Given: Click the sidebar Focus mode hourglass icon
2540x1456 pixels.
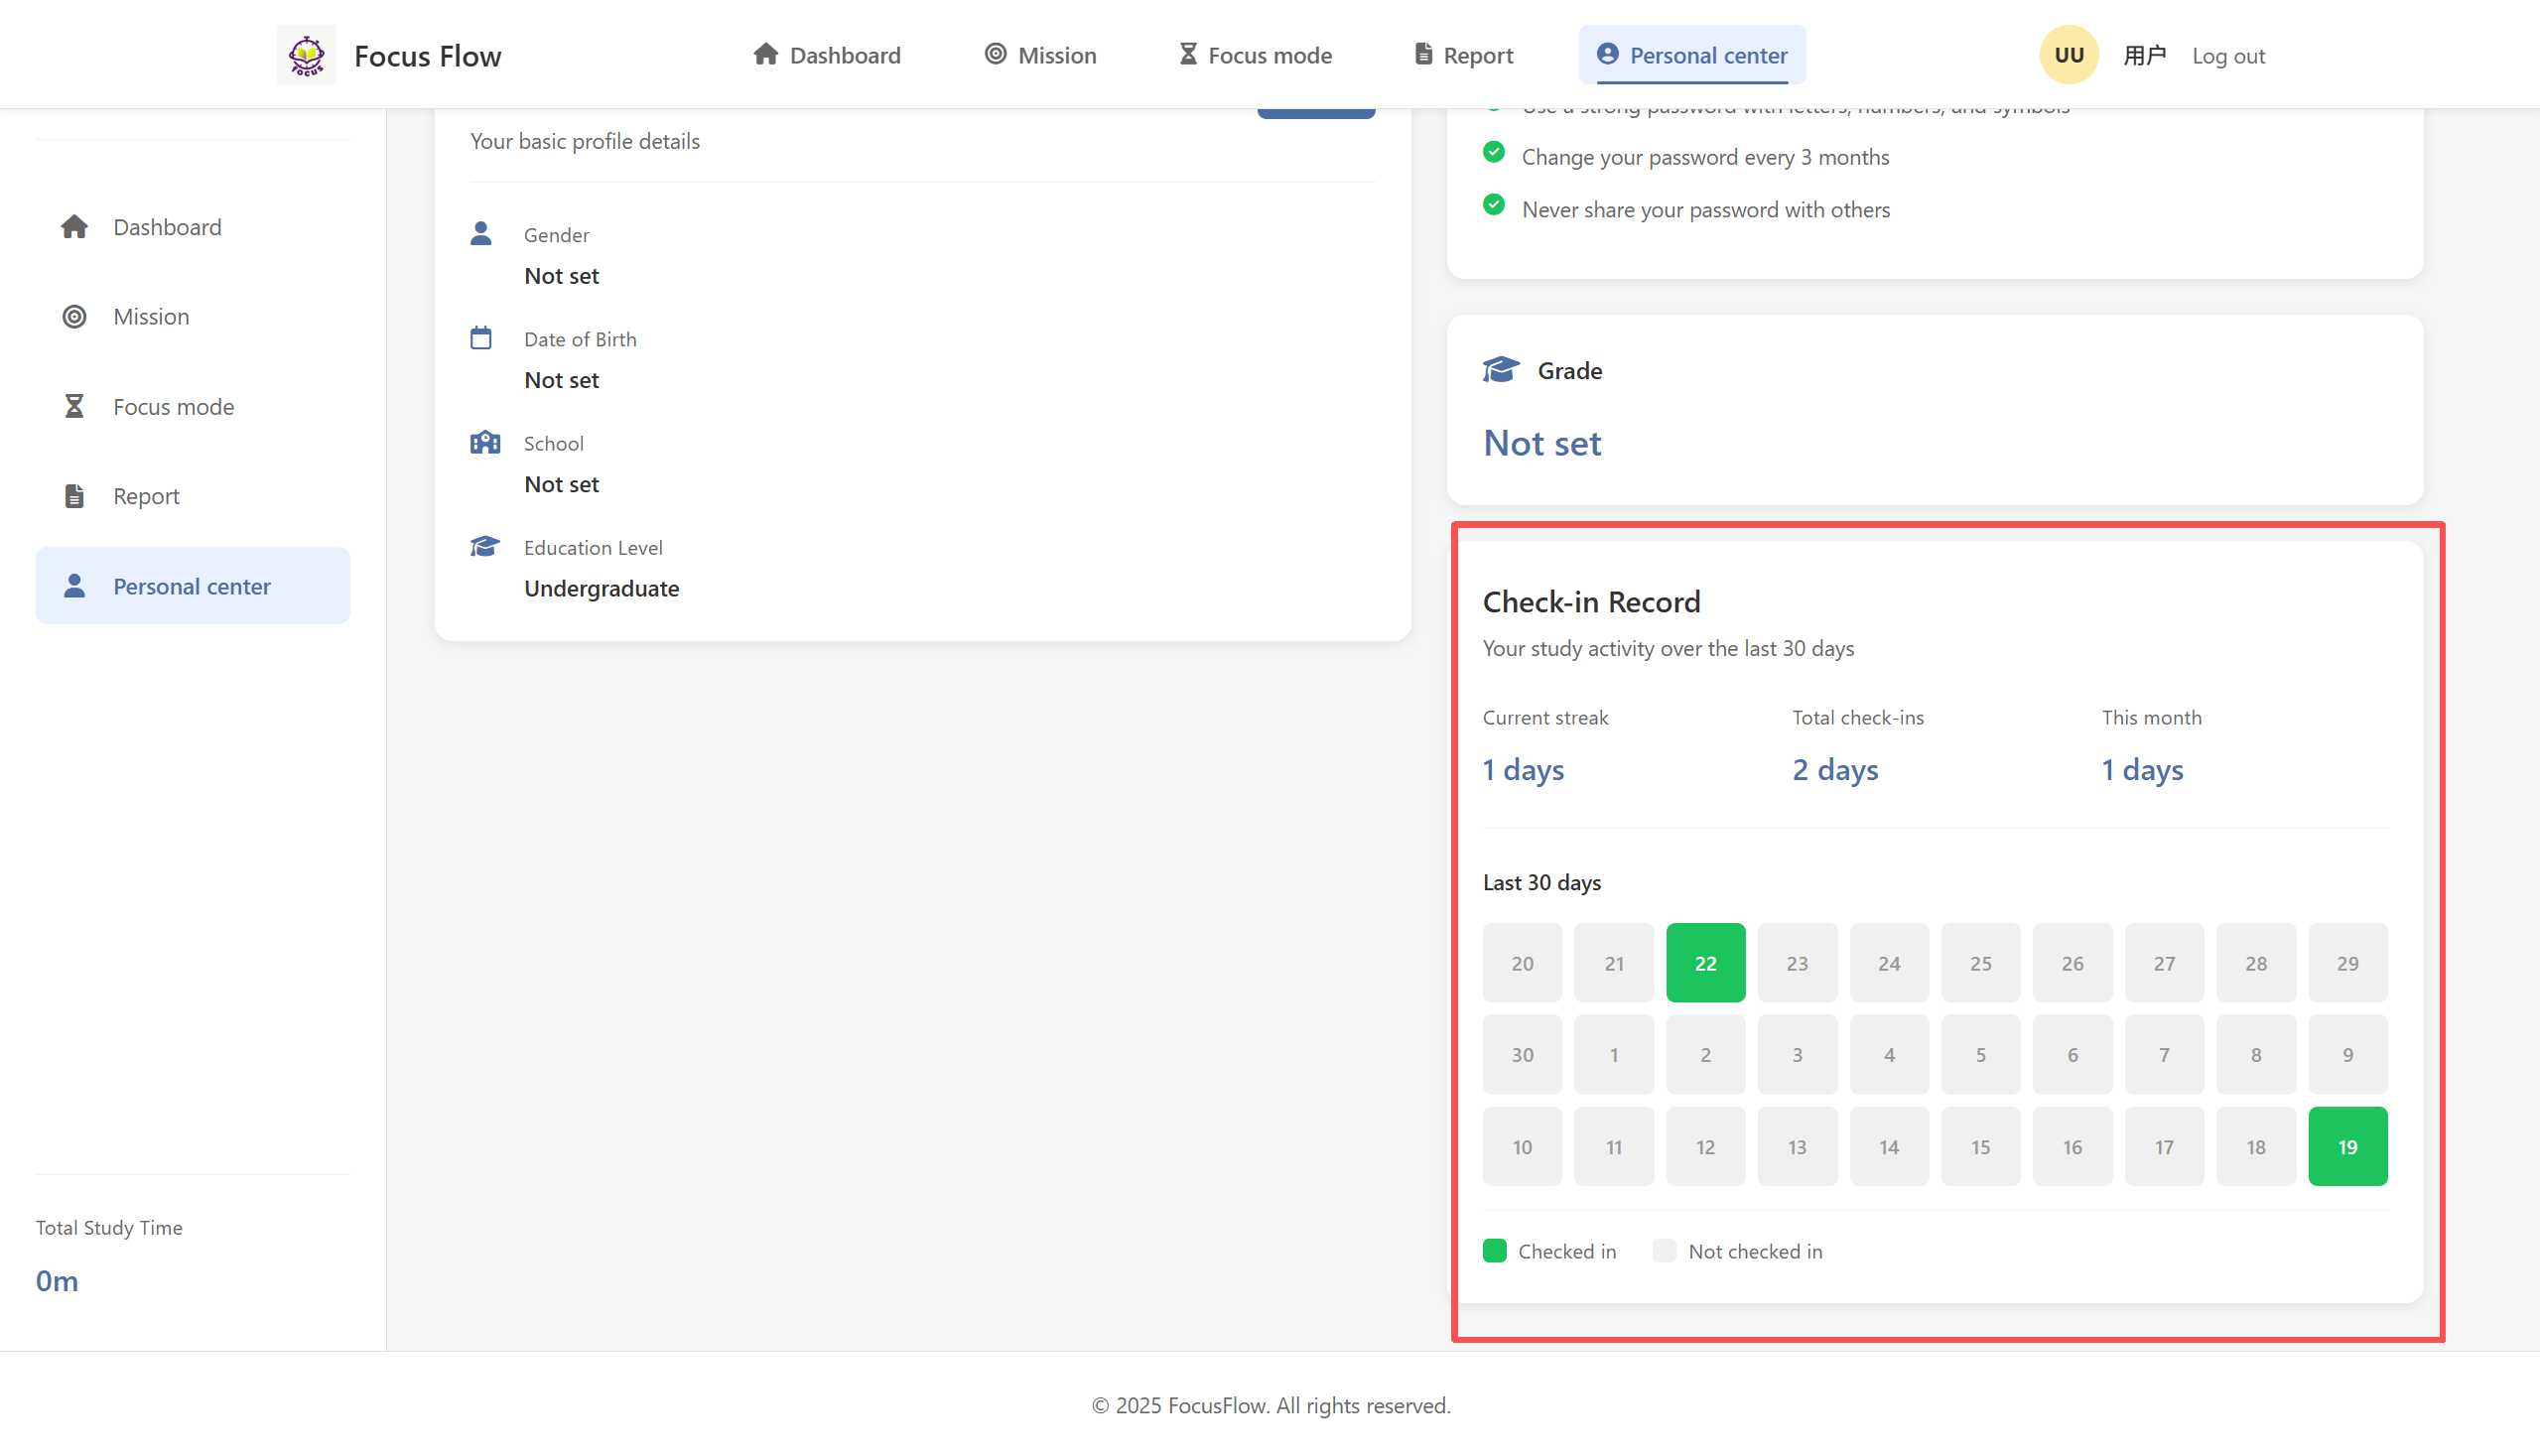Looking at the screenshot, I should (74, 406).
